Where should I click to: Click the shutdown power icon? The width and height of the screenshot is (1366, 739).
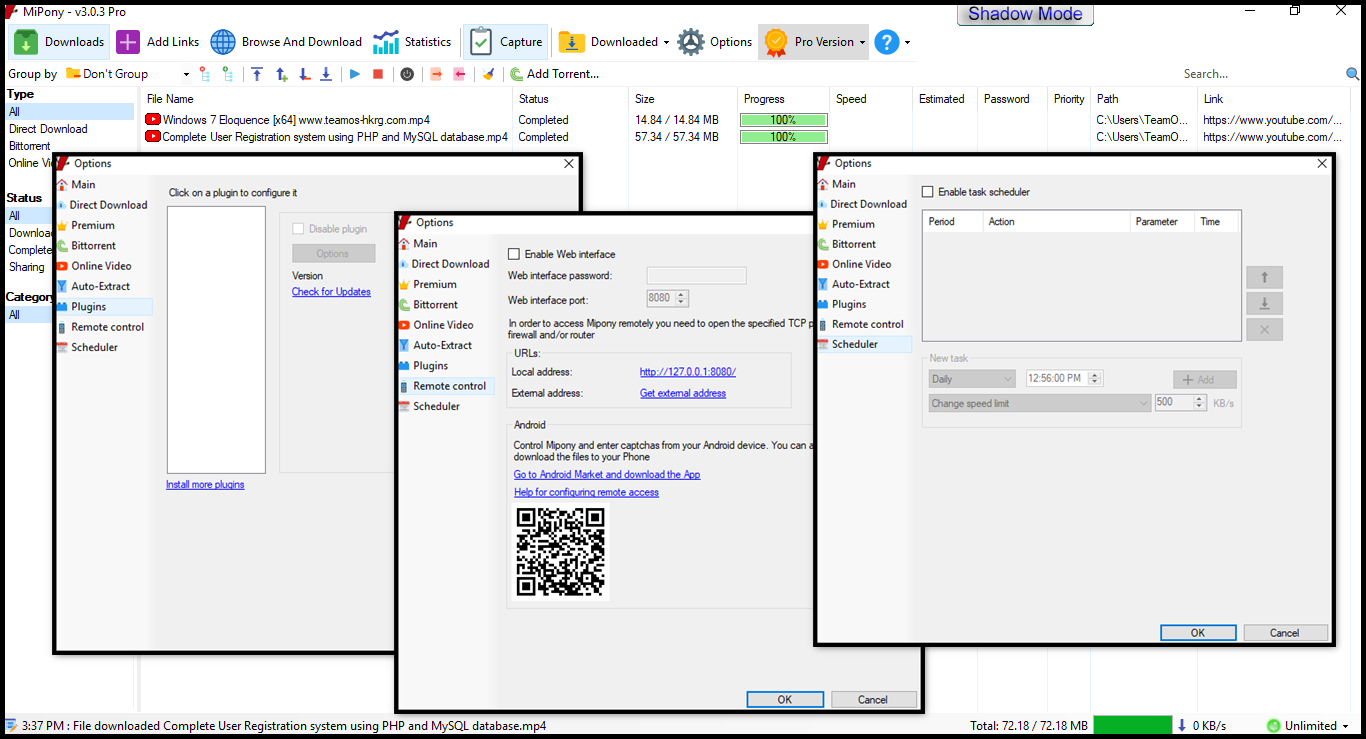407,74
